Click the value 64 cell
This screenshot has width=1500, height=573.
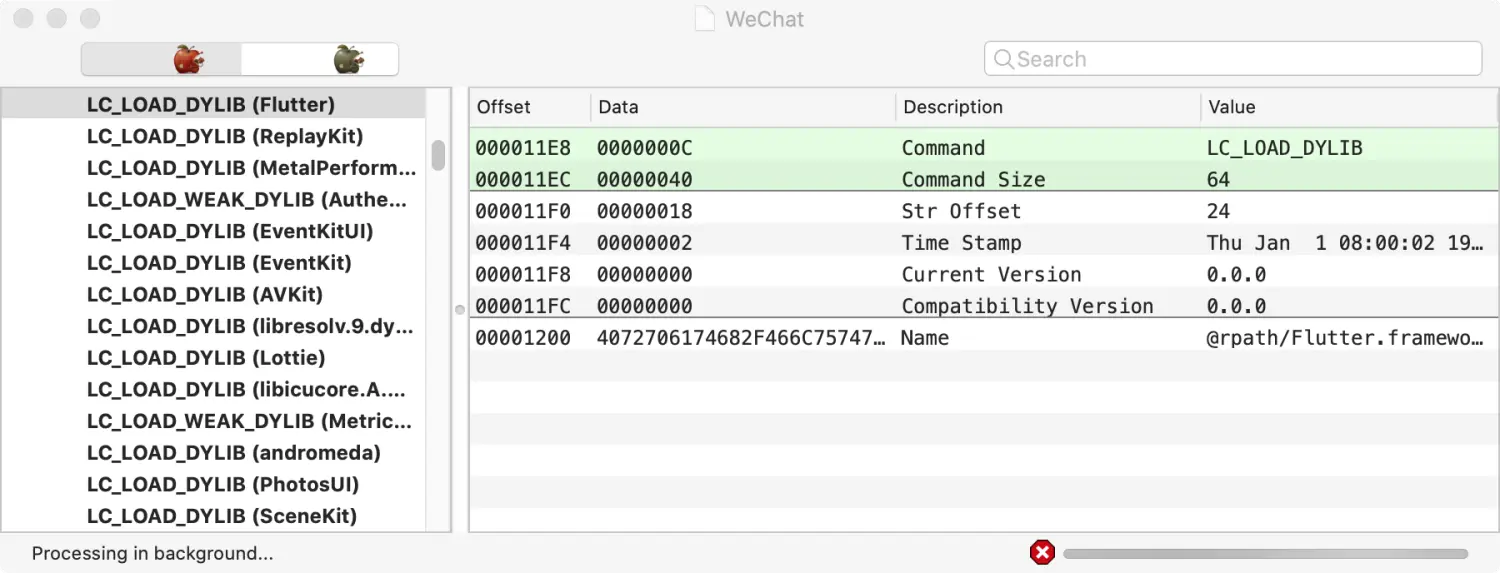[x=1218, y=180]
